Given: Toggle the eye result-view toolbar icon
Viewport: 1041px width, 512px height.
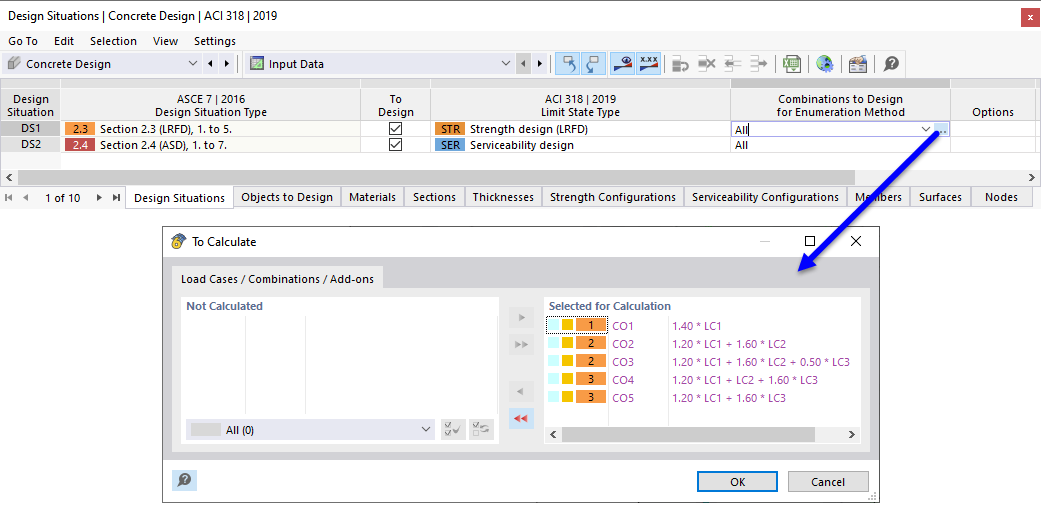Looking at the screenshot, I should pos(623,64).
